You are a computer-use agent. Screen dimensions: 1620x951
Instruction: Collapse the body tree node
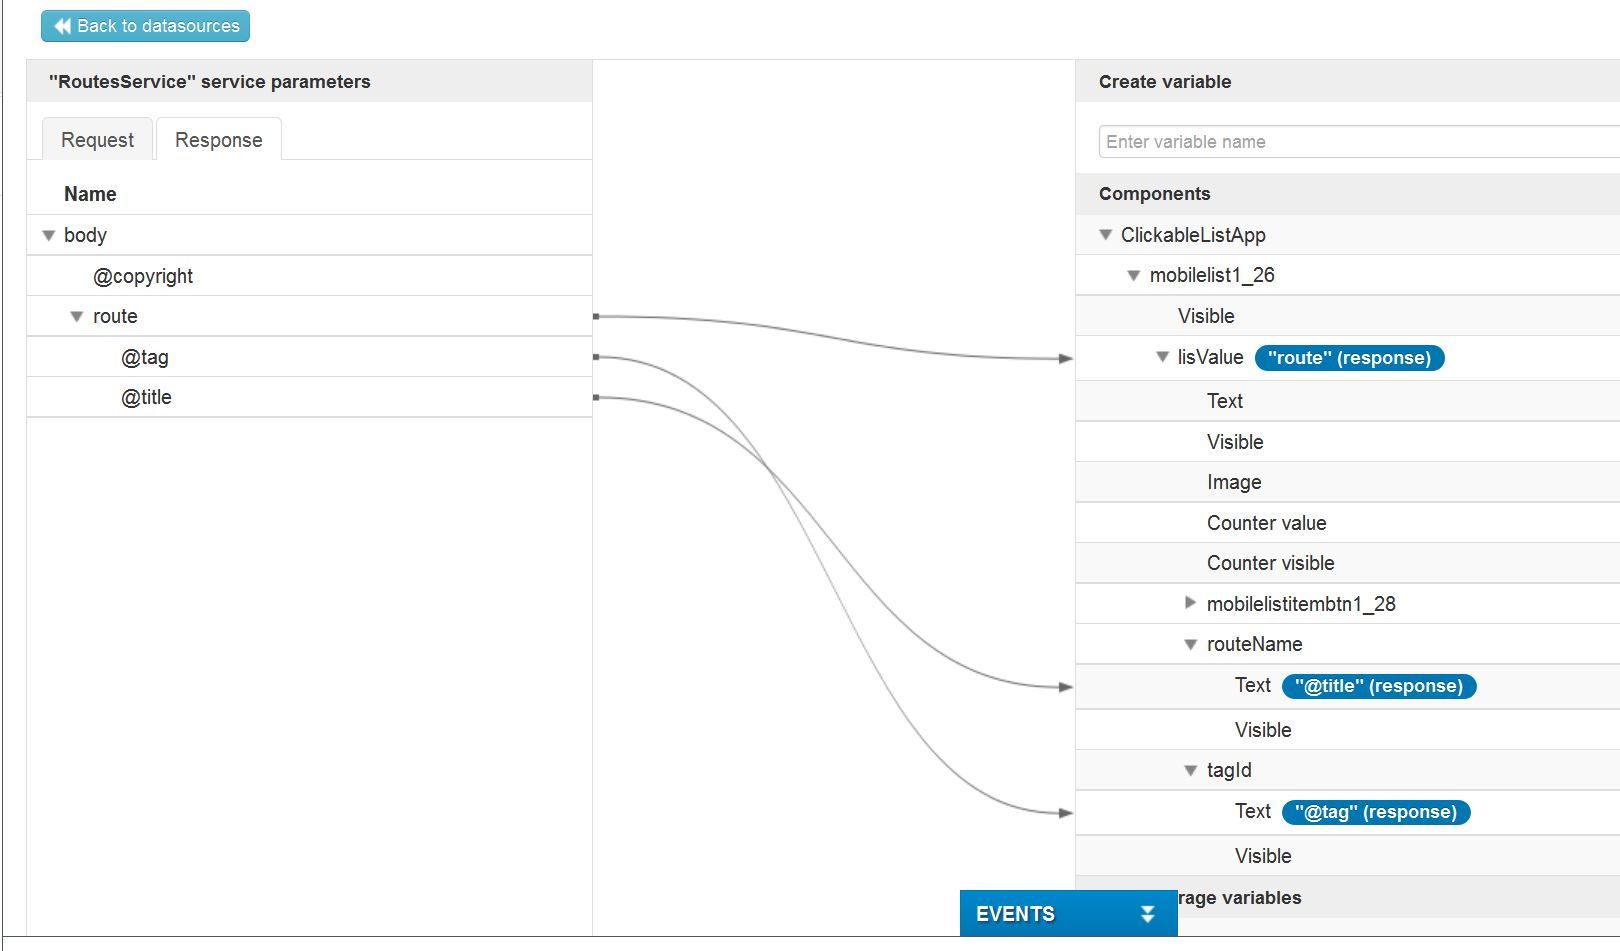tap(48, 236)
